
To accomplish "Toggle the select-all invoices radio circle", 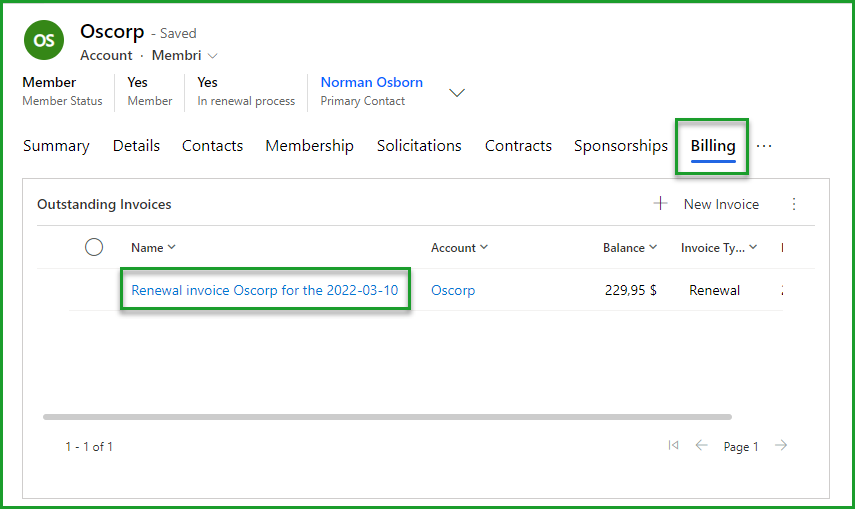I will pyautogui.click(x=94, y=247).
